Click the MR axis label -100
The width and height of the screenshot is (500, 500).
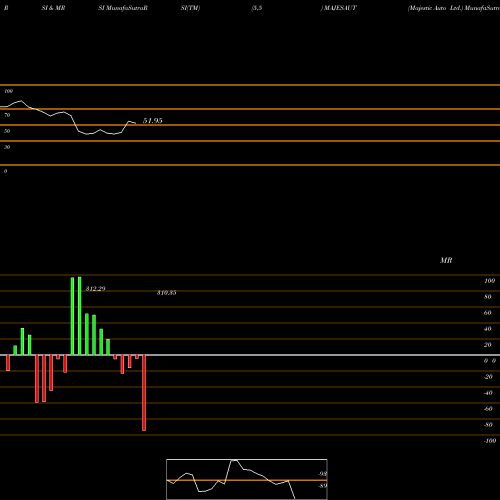point(490,441)
